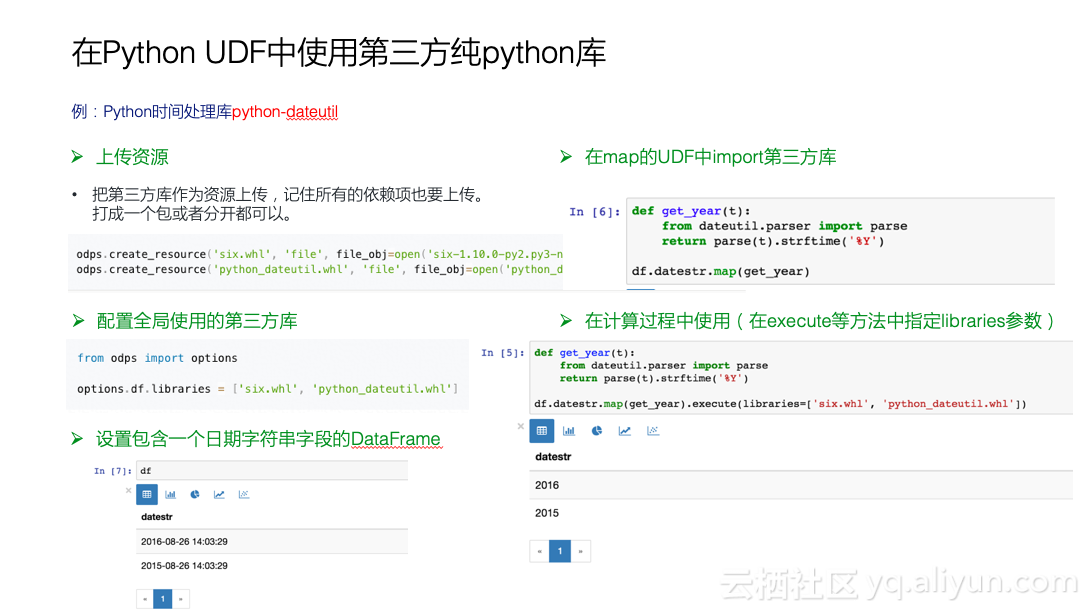The height and width of the screenshot is (612, 1090).
Task: Click the In [5] code cell
Action: click(801, 378)
